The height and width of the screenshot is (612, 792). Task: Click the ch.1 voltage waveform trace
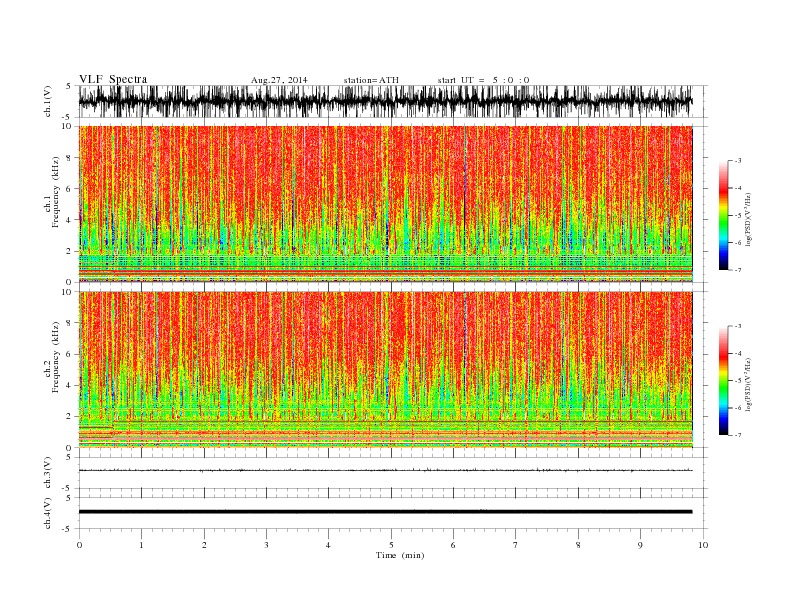click(x=385, y=101)
